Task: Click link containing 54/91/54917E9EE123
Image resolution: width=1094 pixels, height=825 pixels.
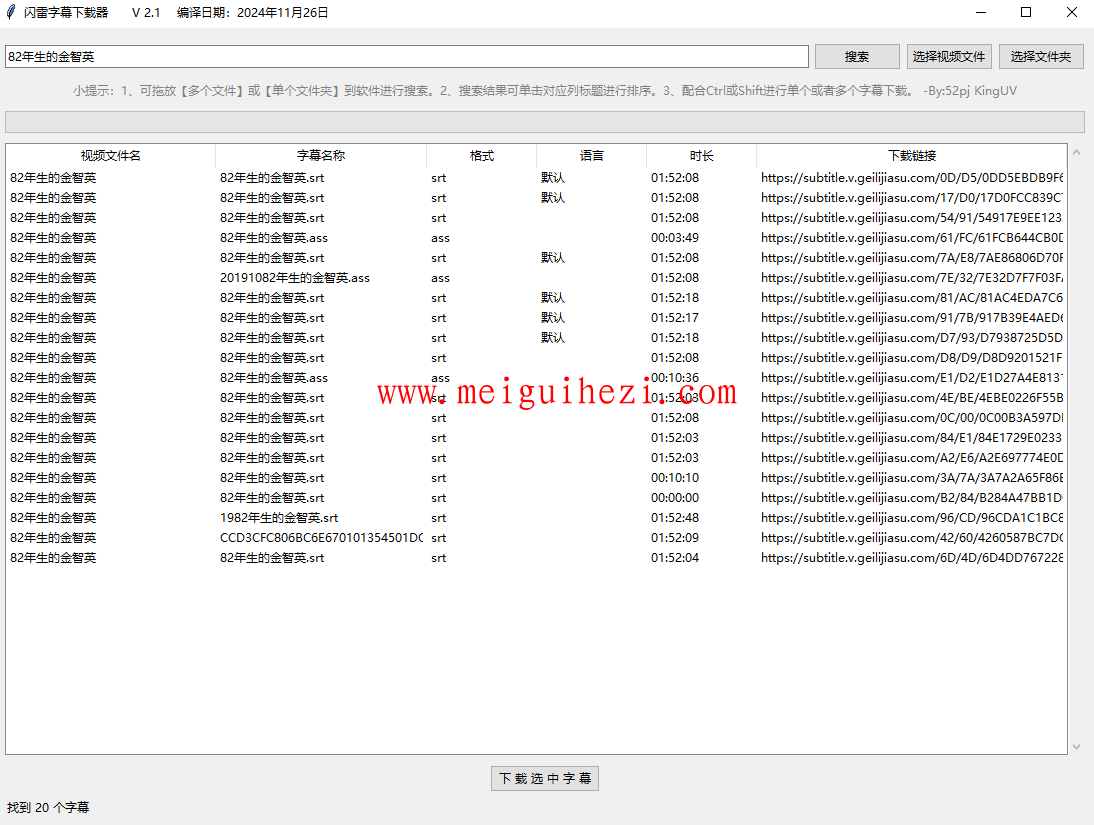Action: [x=912, y=218]
